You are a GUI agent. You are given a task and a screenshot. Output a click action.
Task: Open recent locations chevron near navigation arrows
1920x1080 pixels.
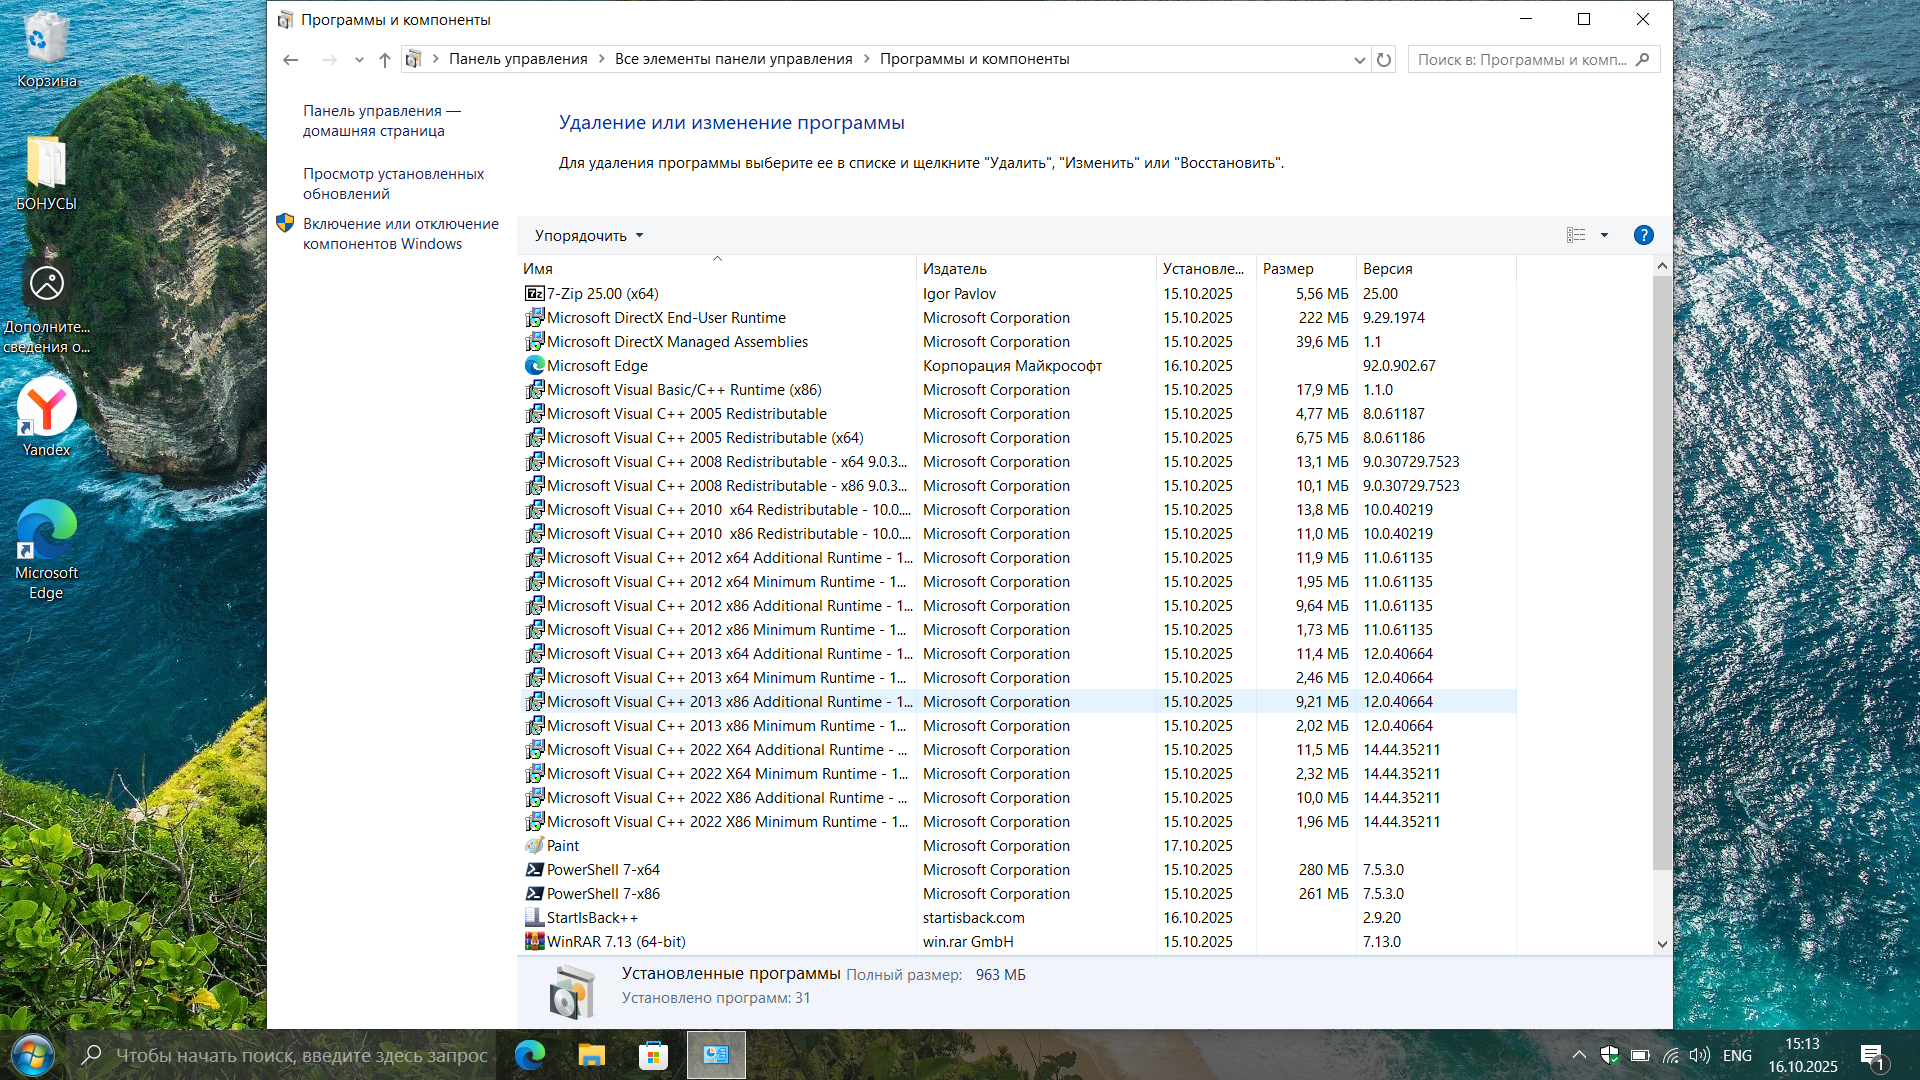click(359, 60)
